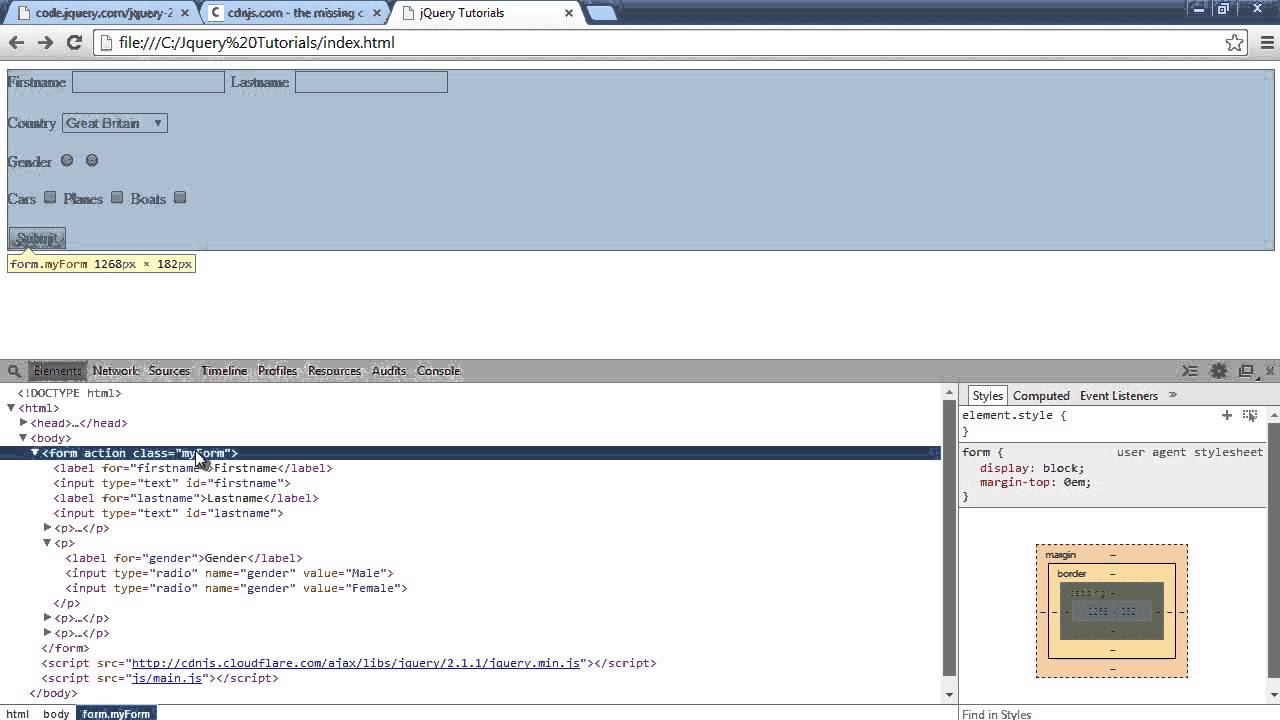The height and width of the screenshot is (720, 1280).
Task: Switch to the Computed styles tab
Action: 1041,396
